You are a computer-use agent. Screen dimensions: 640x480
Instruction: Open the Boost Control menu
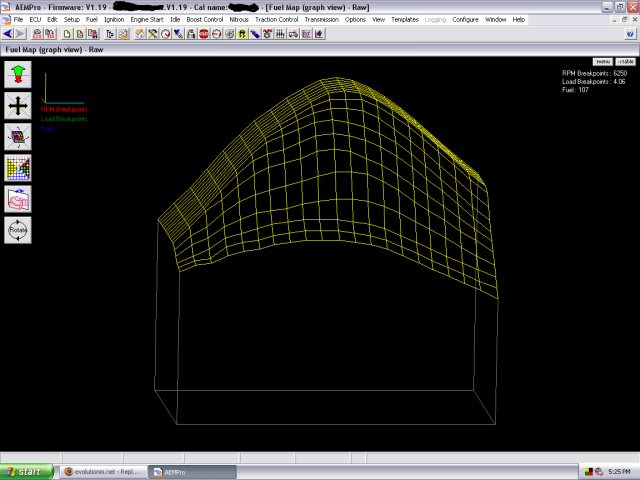point(205,20)
